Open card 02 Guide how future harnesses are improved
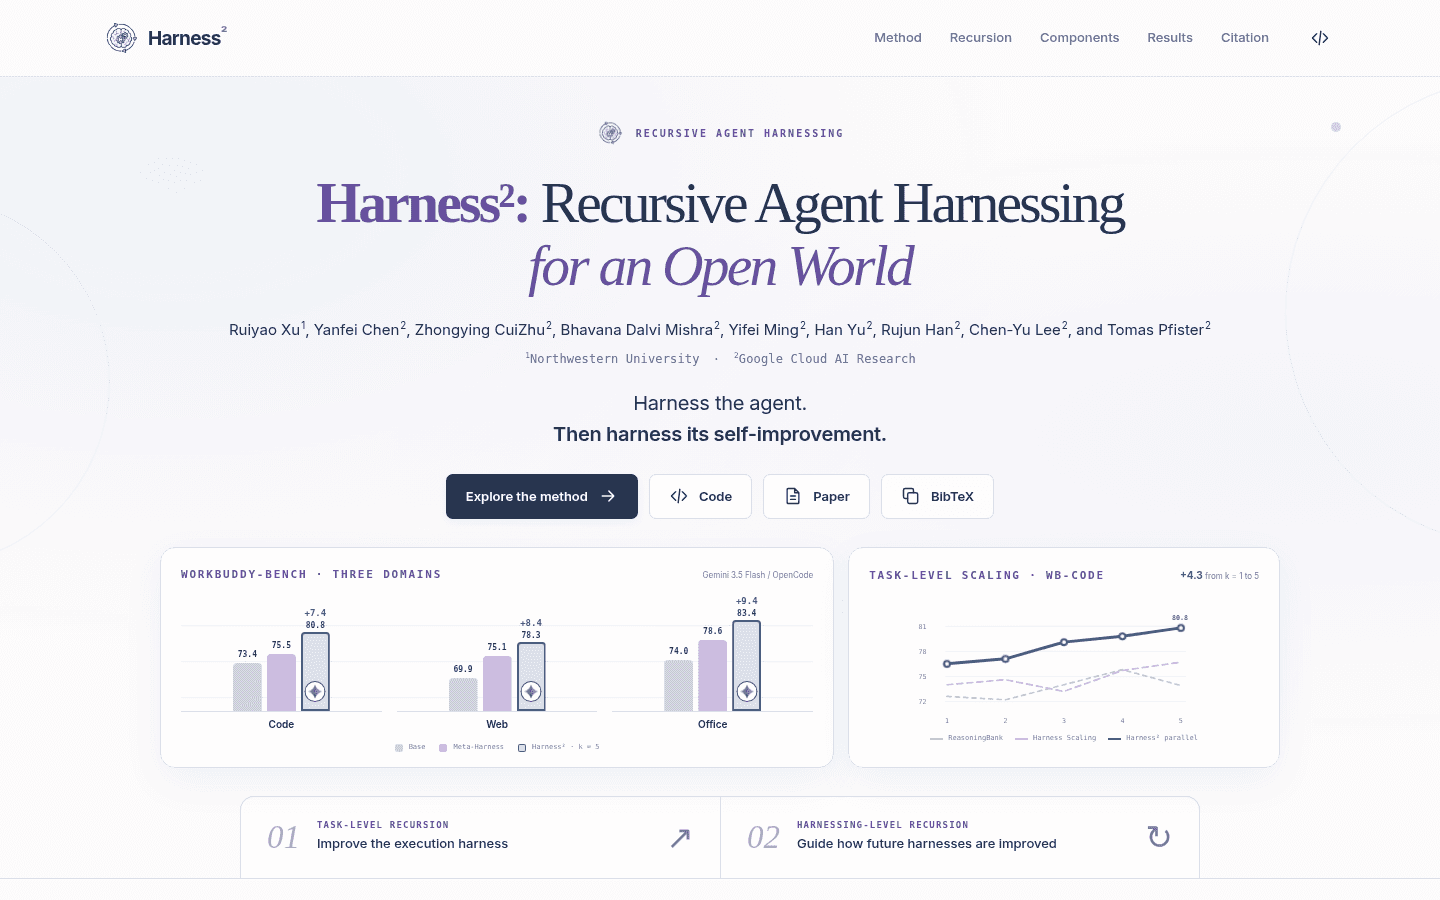The image size is (1440, 900). 960,837
